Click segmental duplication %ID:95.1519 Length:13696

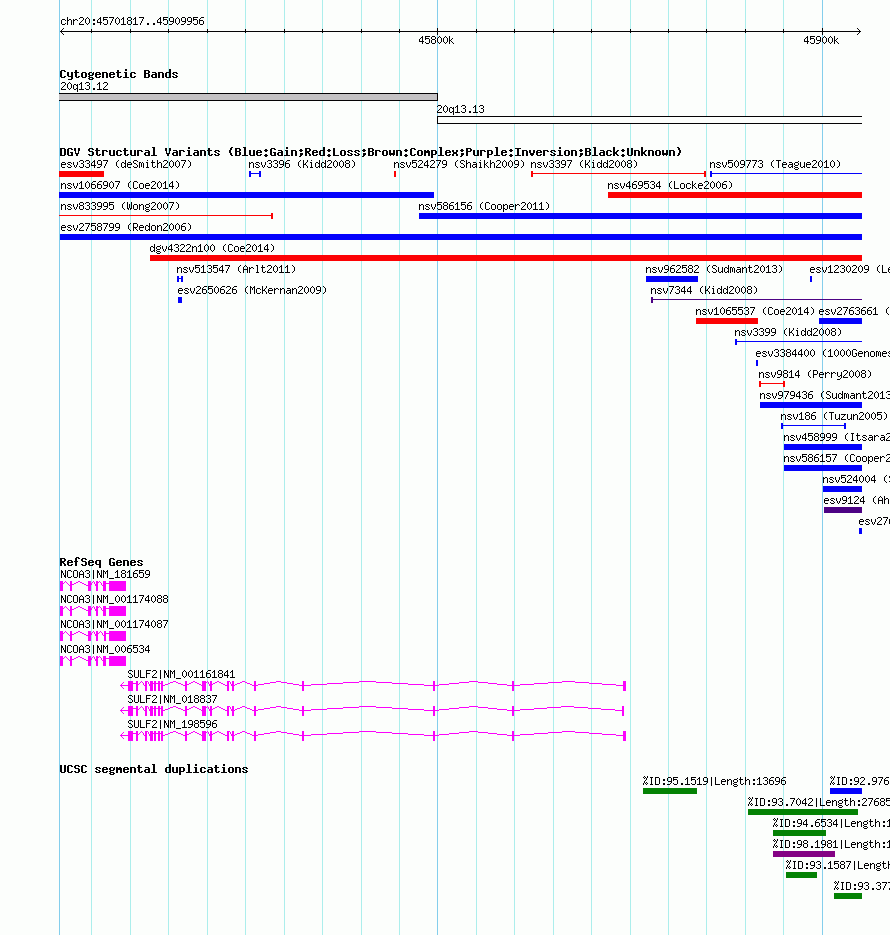pos(670,791)
